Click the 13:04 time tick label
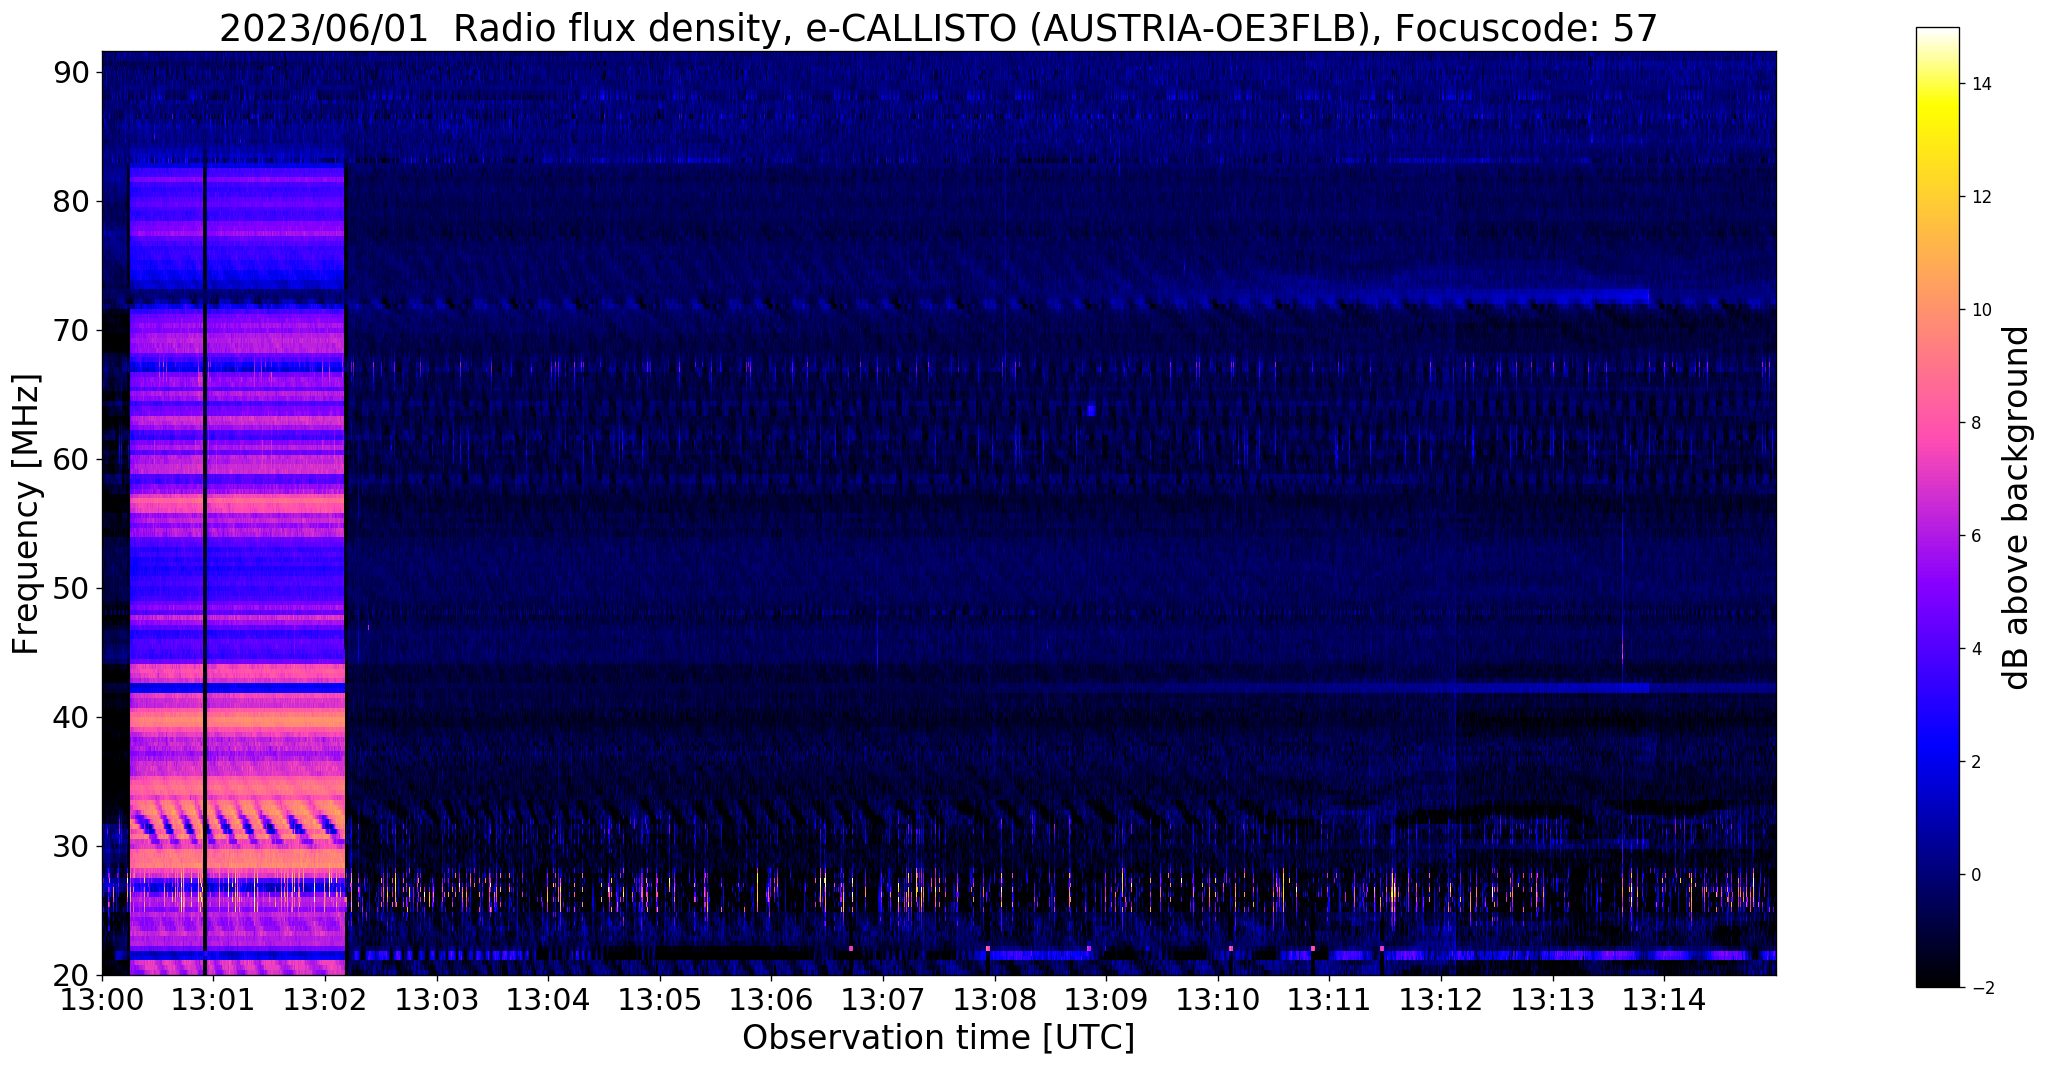This screenshot has height=1067, width=2047. 548,1000
